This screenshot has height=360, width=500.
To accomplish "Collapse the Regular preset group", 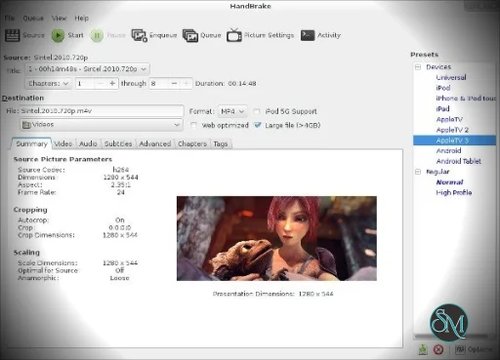I will click(x=418, y=172).
